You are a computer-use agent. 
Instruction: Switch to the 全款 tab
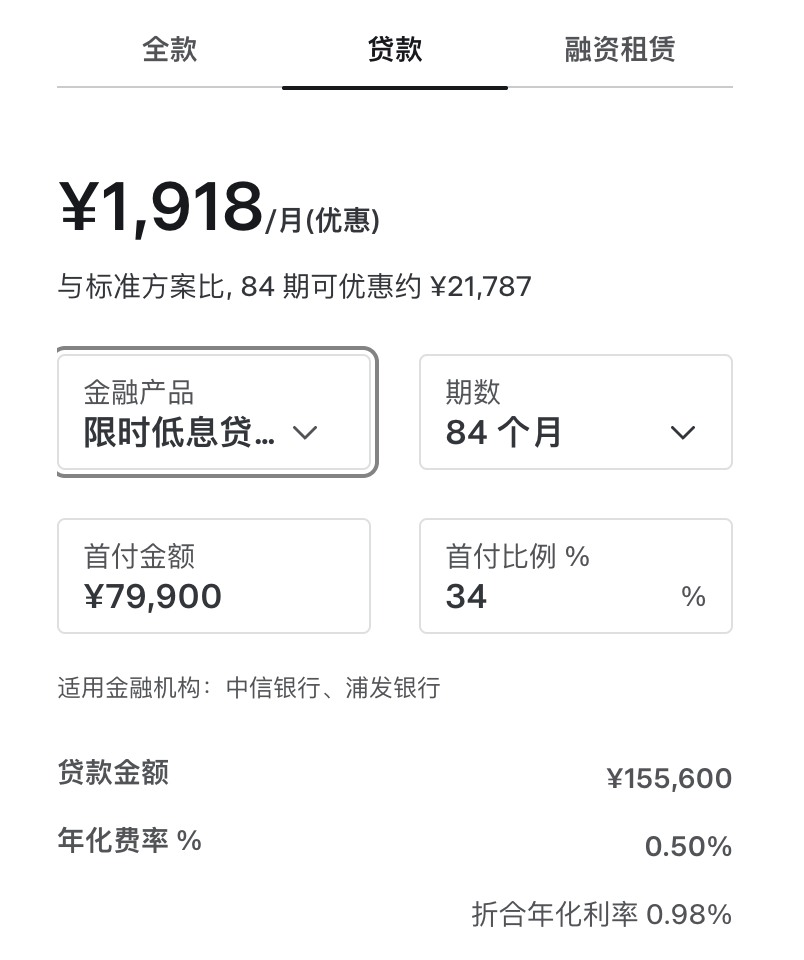[x=170, y=50]
